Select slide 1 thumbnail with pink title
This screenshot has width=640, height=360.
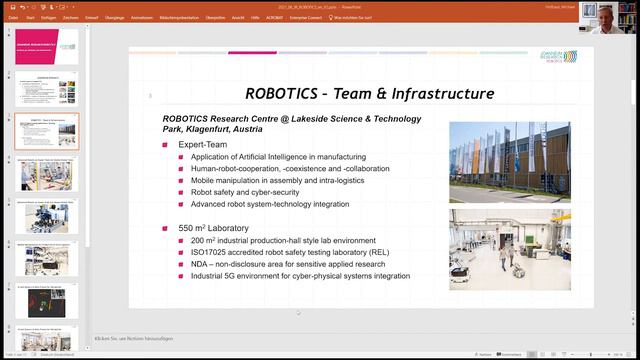(47, 47)
